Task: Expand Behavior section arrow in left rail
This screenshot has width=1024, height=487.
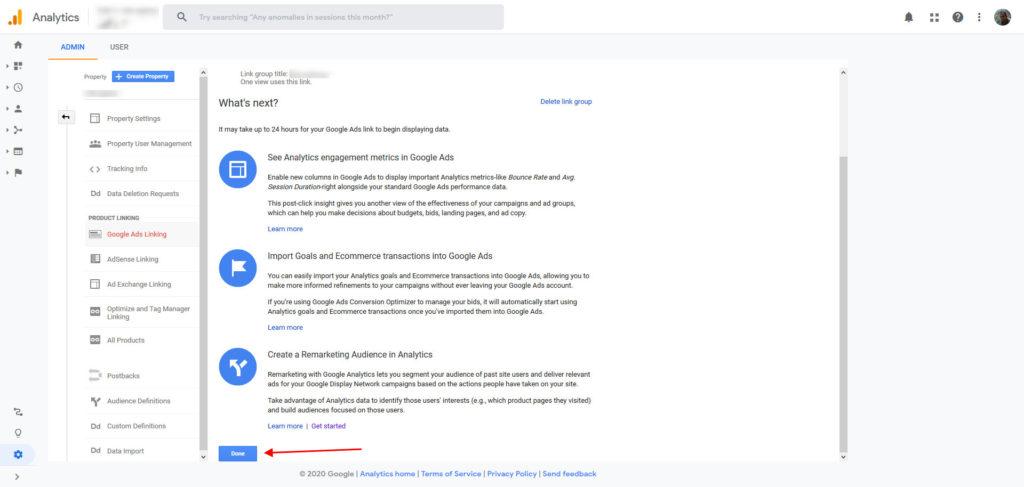Action: tap(7, 151)
